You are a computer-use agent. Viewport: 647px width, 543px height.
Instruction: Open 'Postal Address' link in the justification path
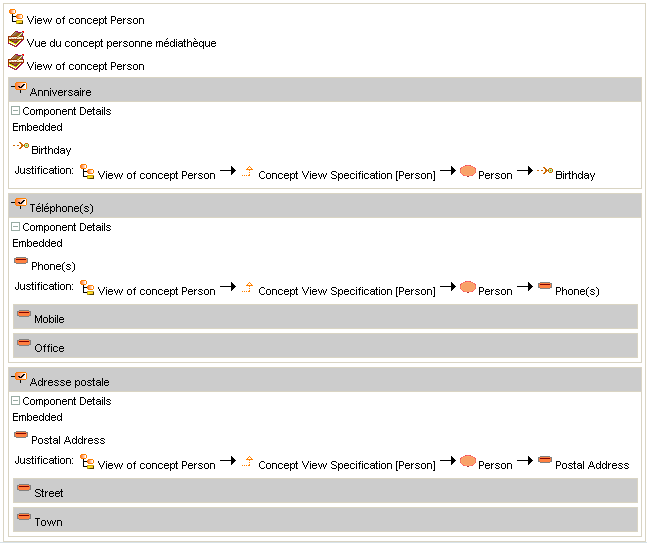[592, 465]
